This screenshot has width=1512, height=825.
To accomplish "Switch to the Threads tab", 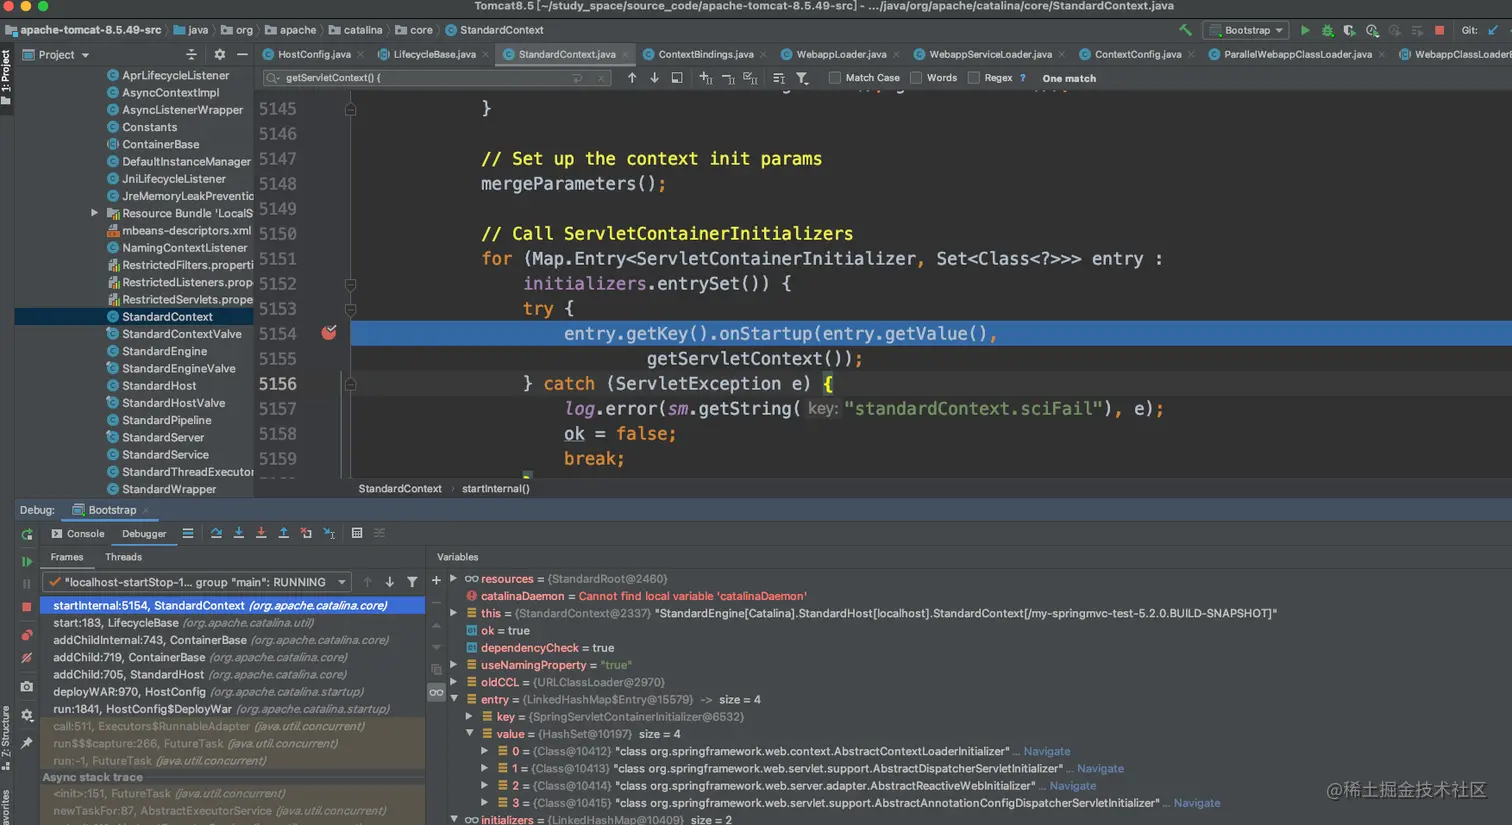I will [x=123, y=557].
